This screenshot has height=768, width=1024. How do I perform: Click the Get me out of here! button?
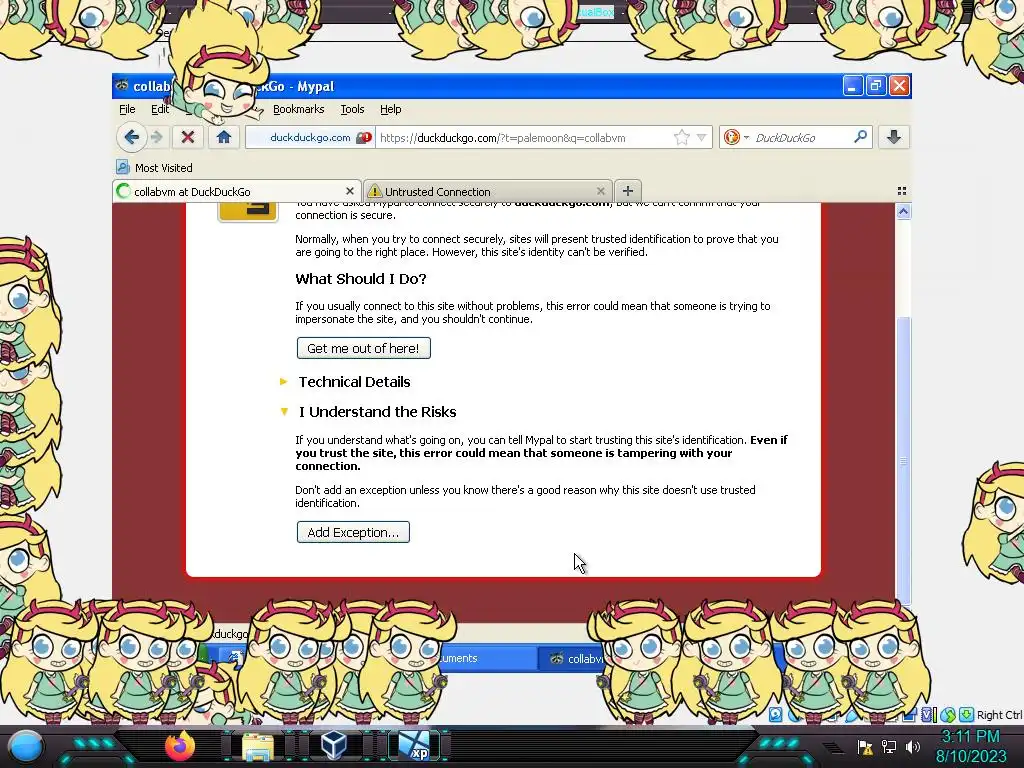pos(364,348)
